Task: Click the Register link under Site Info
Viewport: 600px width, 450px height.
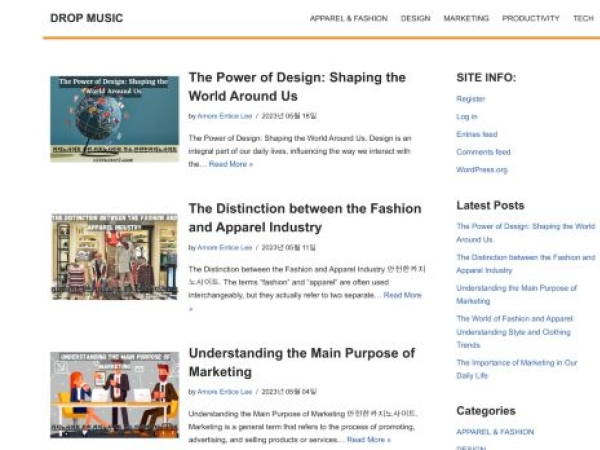Action: [x=470, y=99]
